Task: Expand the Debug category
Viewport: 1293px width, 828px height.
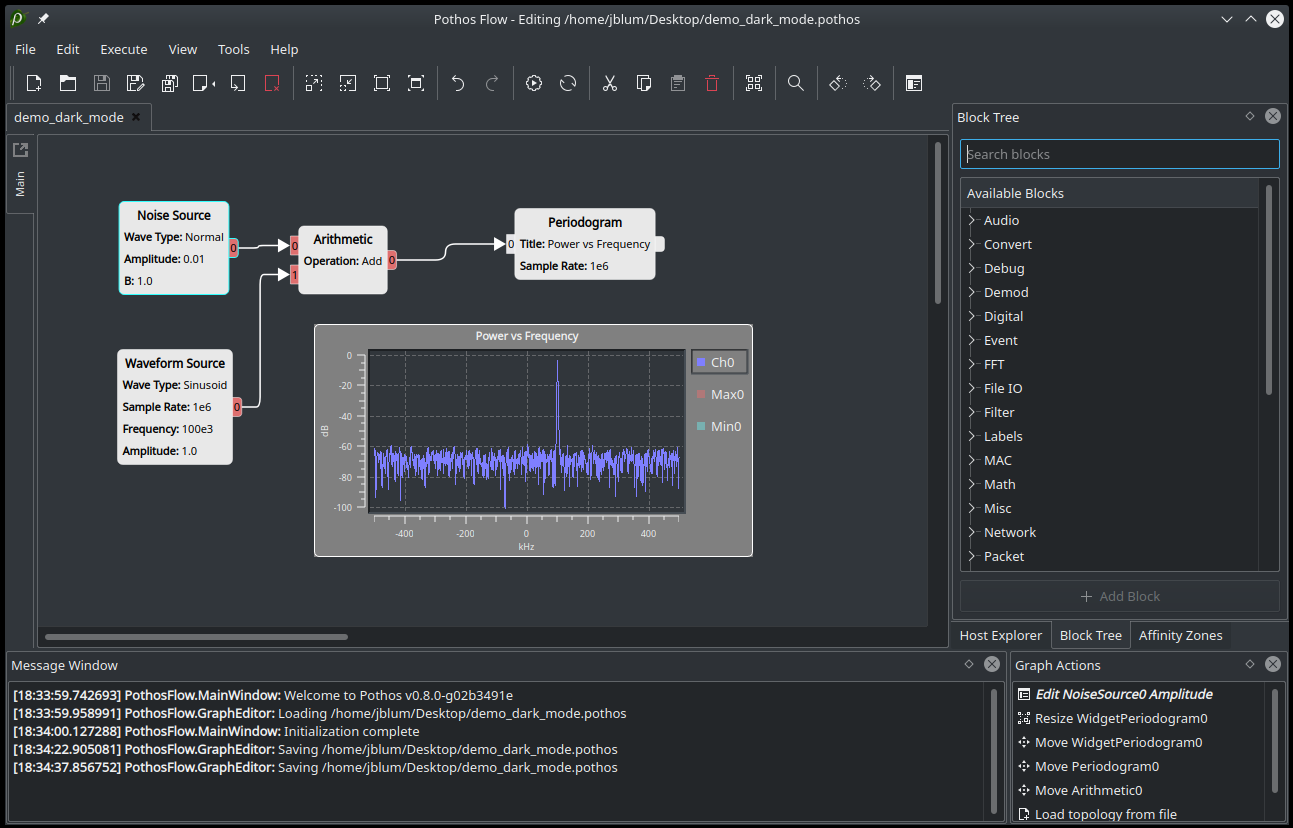Action: (972, 268)
